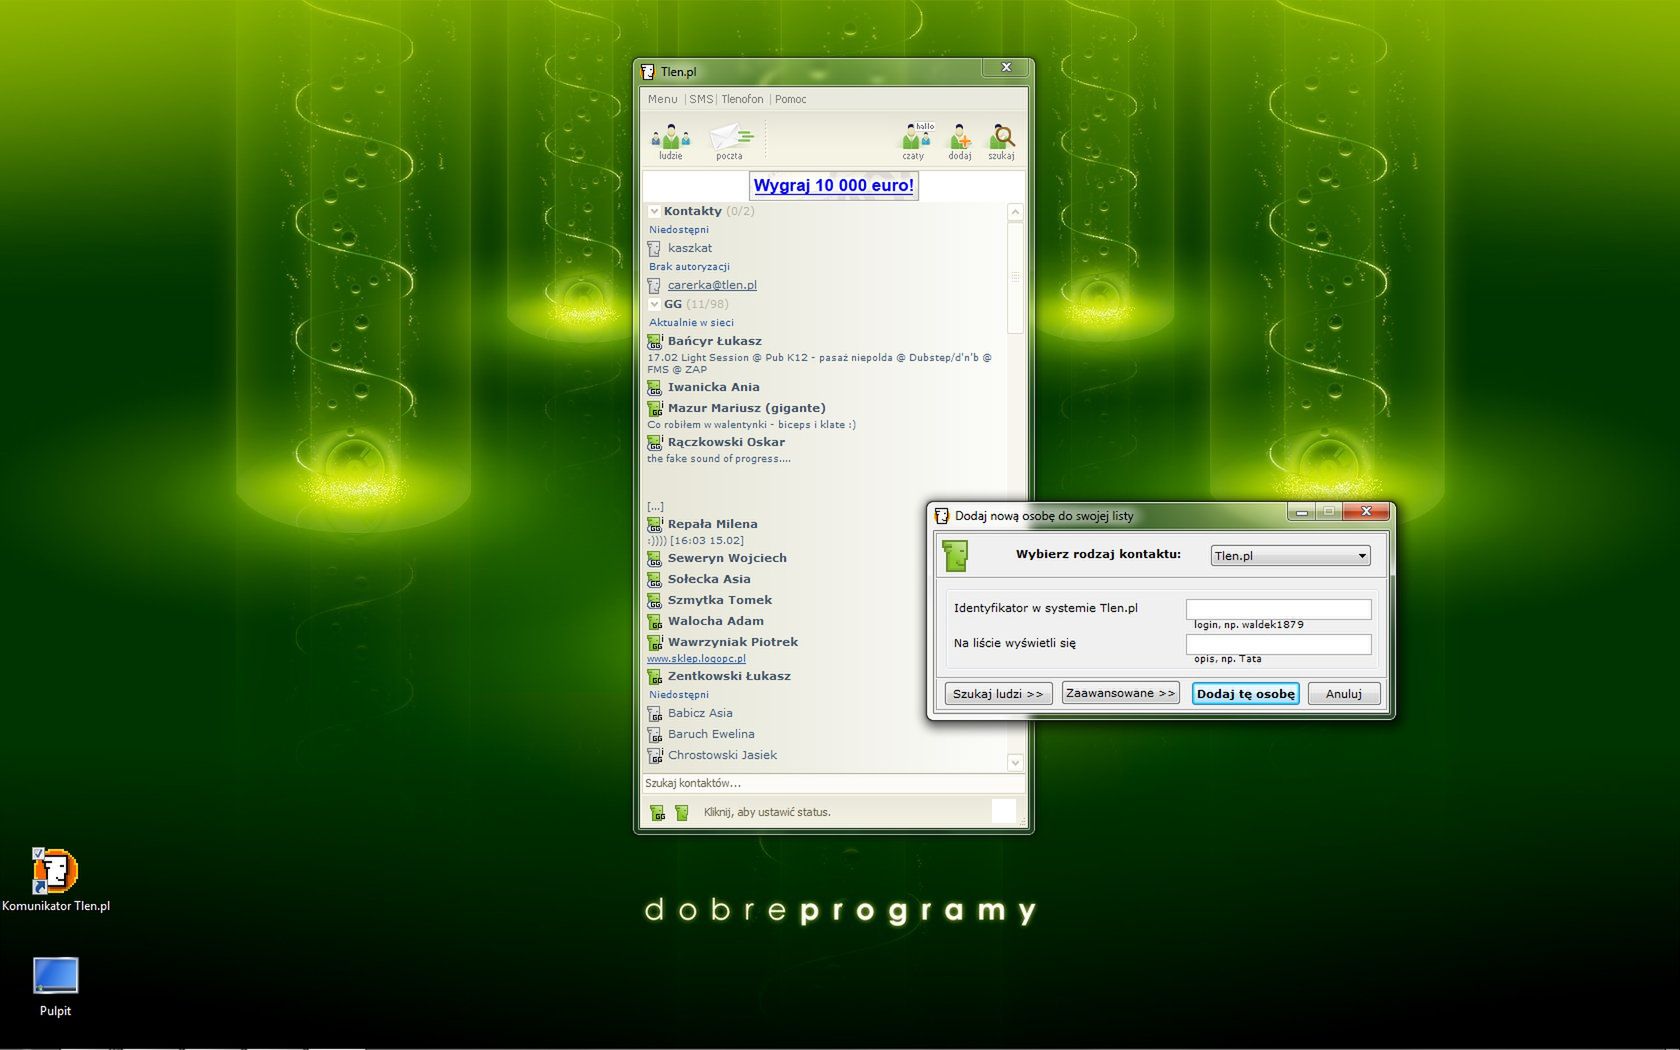Click the contact list scrollbar thumb
The height and width of the screenshot is (1050, 1680).
pos(1015,277)
